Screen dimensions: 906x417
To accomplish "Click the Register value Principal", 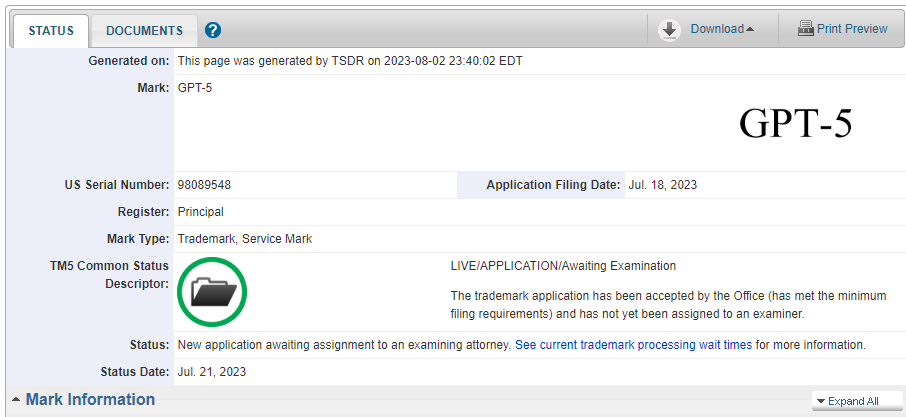I will point(200,212).
